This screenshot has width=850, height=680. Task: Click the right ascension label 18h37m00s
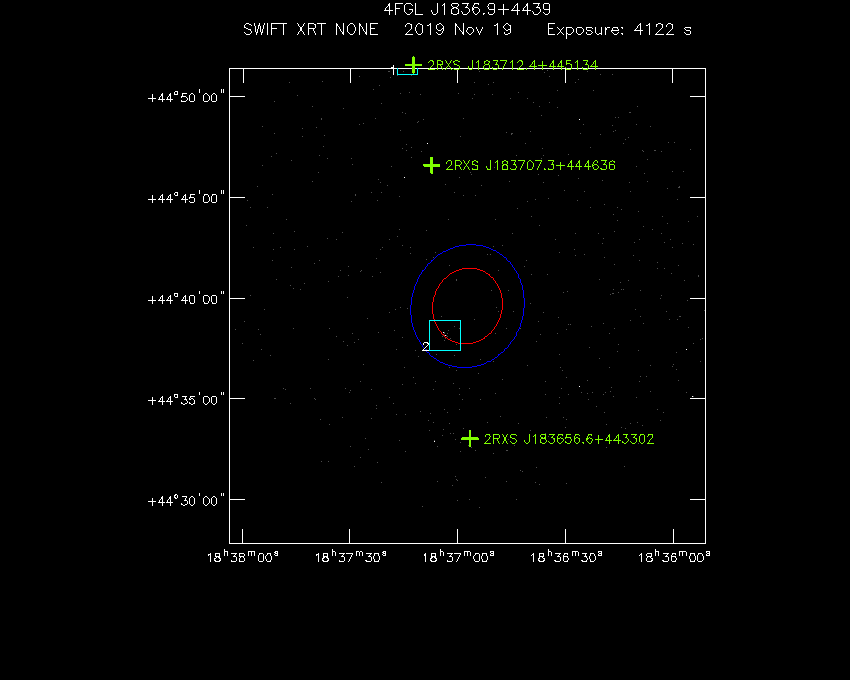point(458,557)
